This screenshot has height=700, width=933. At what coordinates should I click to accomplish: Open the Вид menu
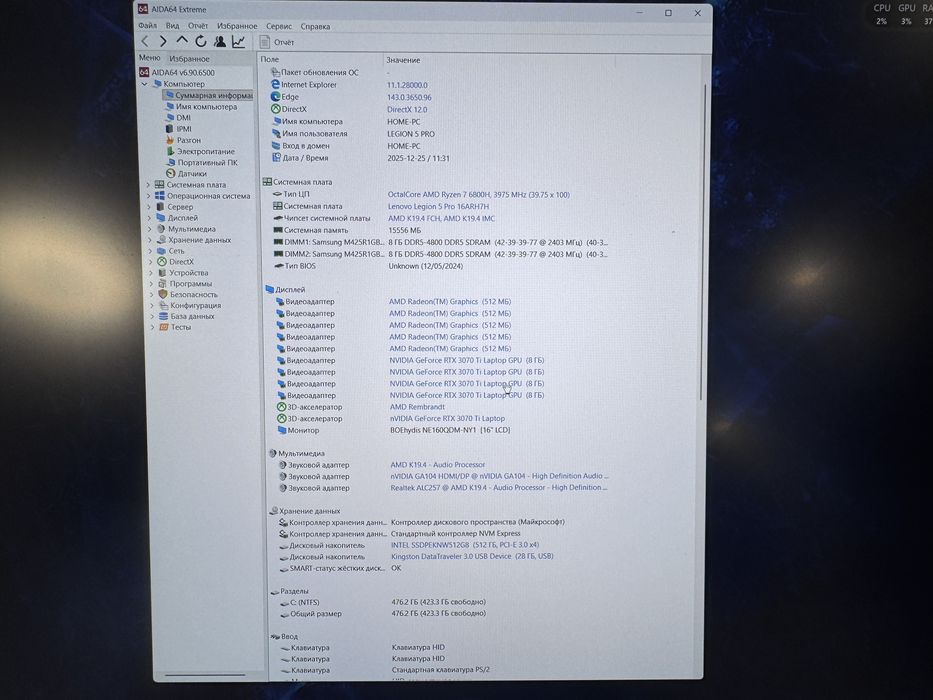tap(173, 26)
